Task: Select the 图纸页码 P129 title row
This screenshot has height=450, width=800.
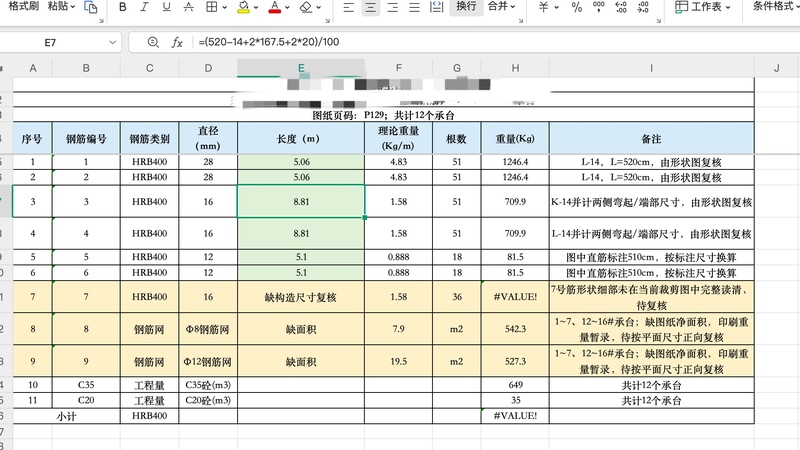Action: (x=383, y=115)
